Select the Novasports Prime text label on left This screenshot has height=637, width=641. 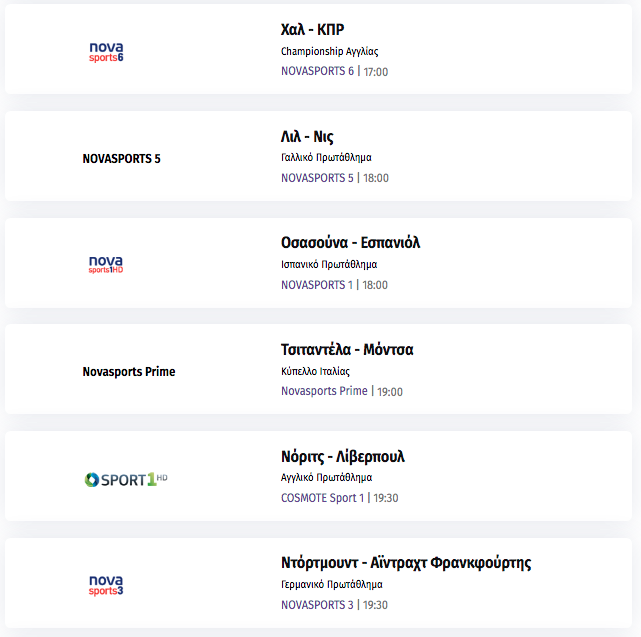(x=129, y=372)
